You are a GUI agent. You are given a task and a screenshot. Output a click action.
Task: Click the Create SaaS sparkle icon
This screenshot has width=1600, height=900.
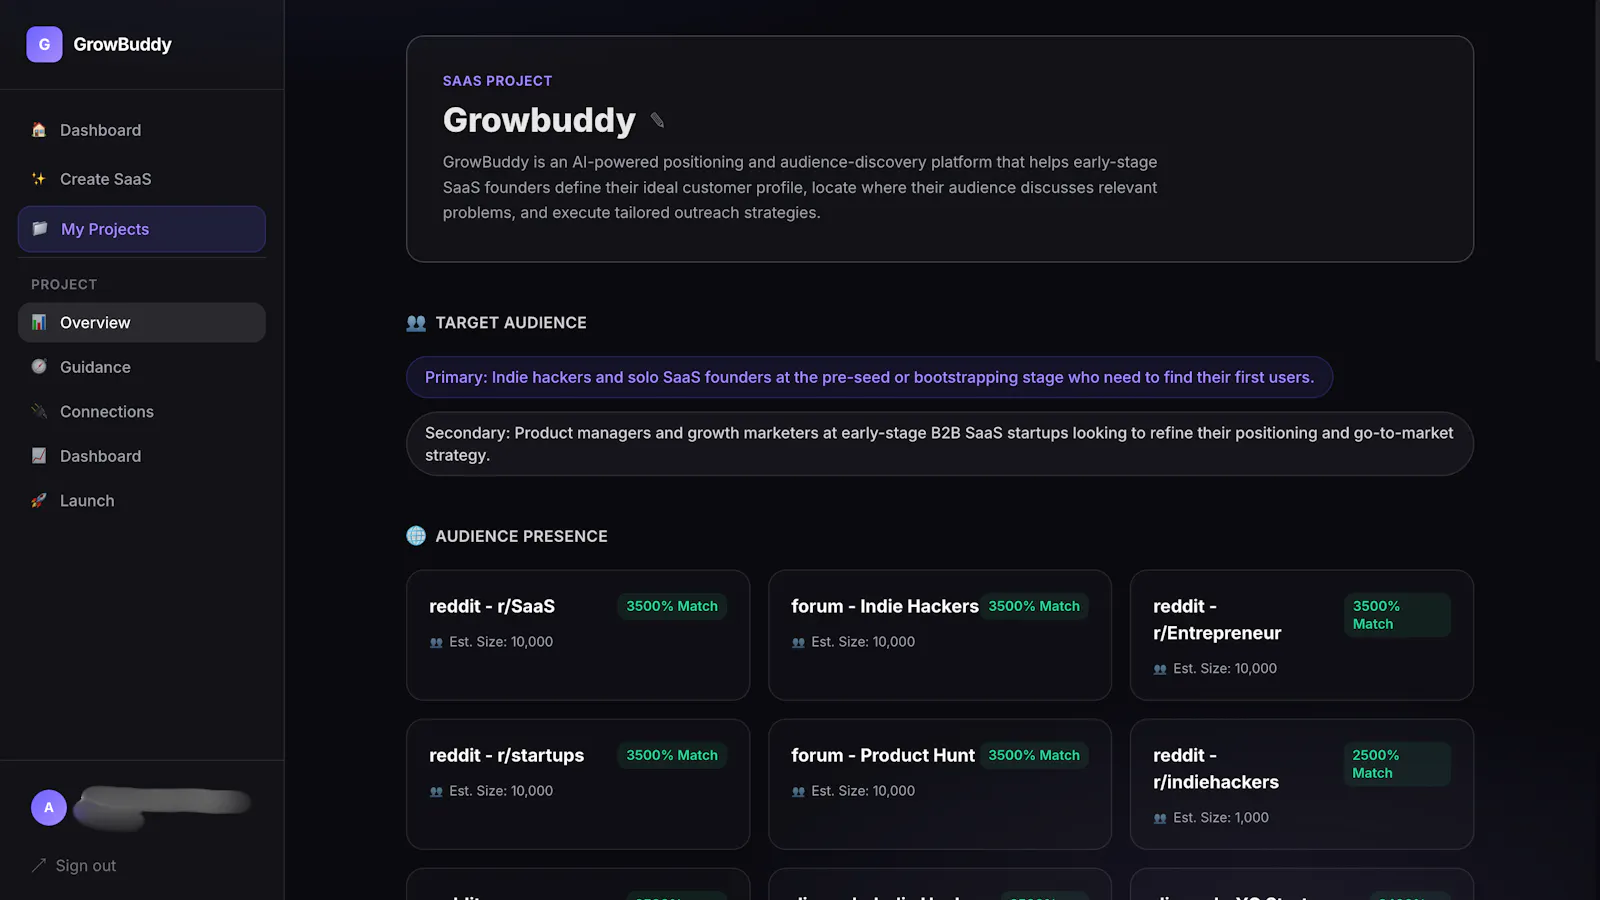pos(39,179)
